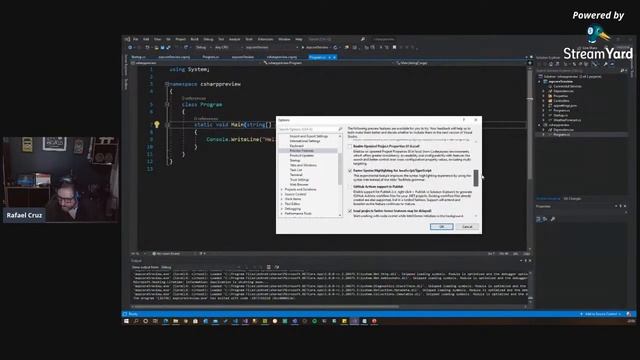Open the Extensions menu
640x360 pixels.
click(265, 39)
